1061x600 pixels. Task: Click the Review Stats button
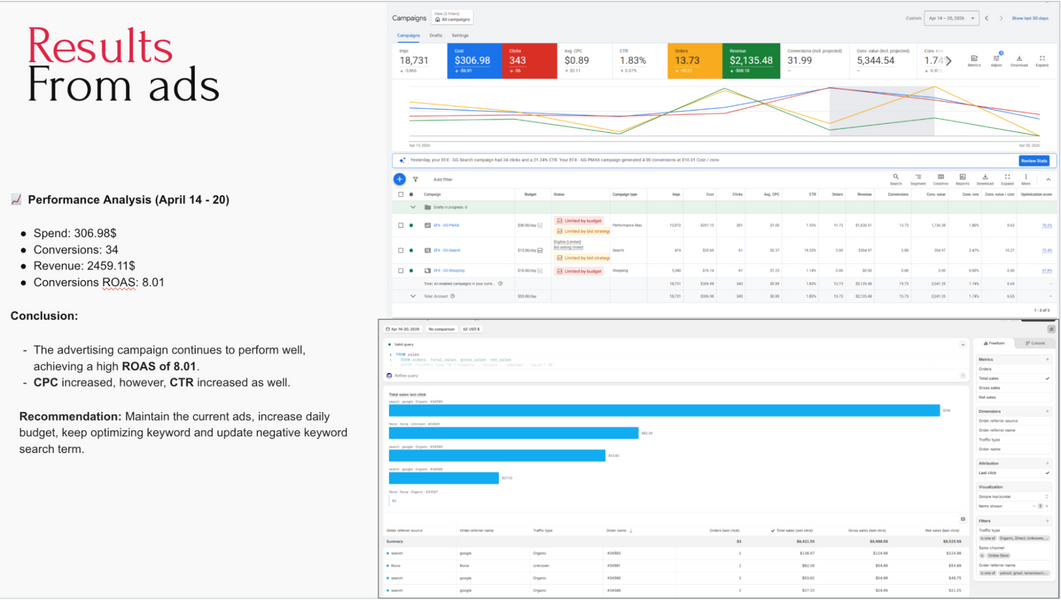pyautogui.click(x=1033, y=160)
